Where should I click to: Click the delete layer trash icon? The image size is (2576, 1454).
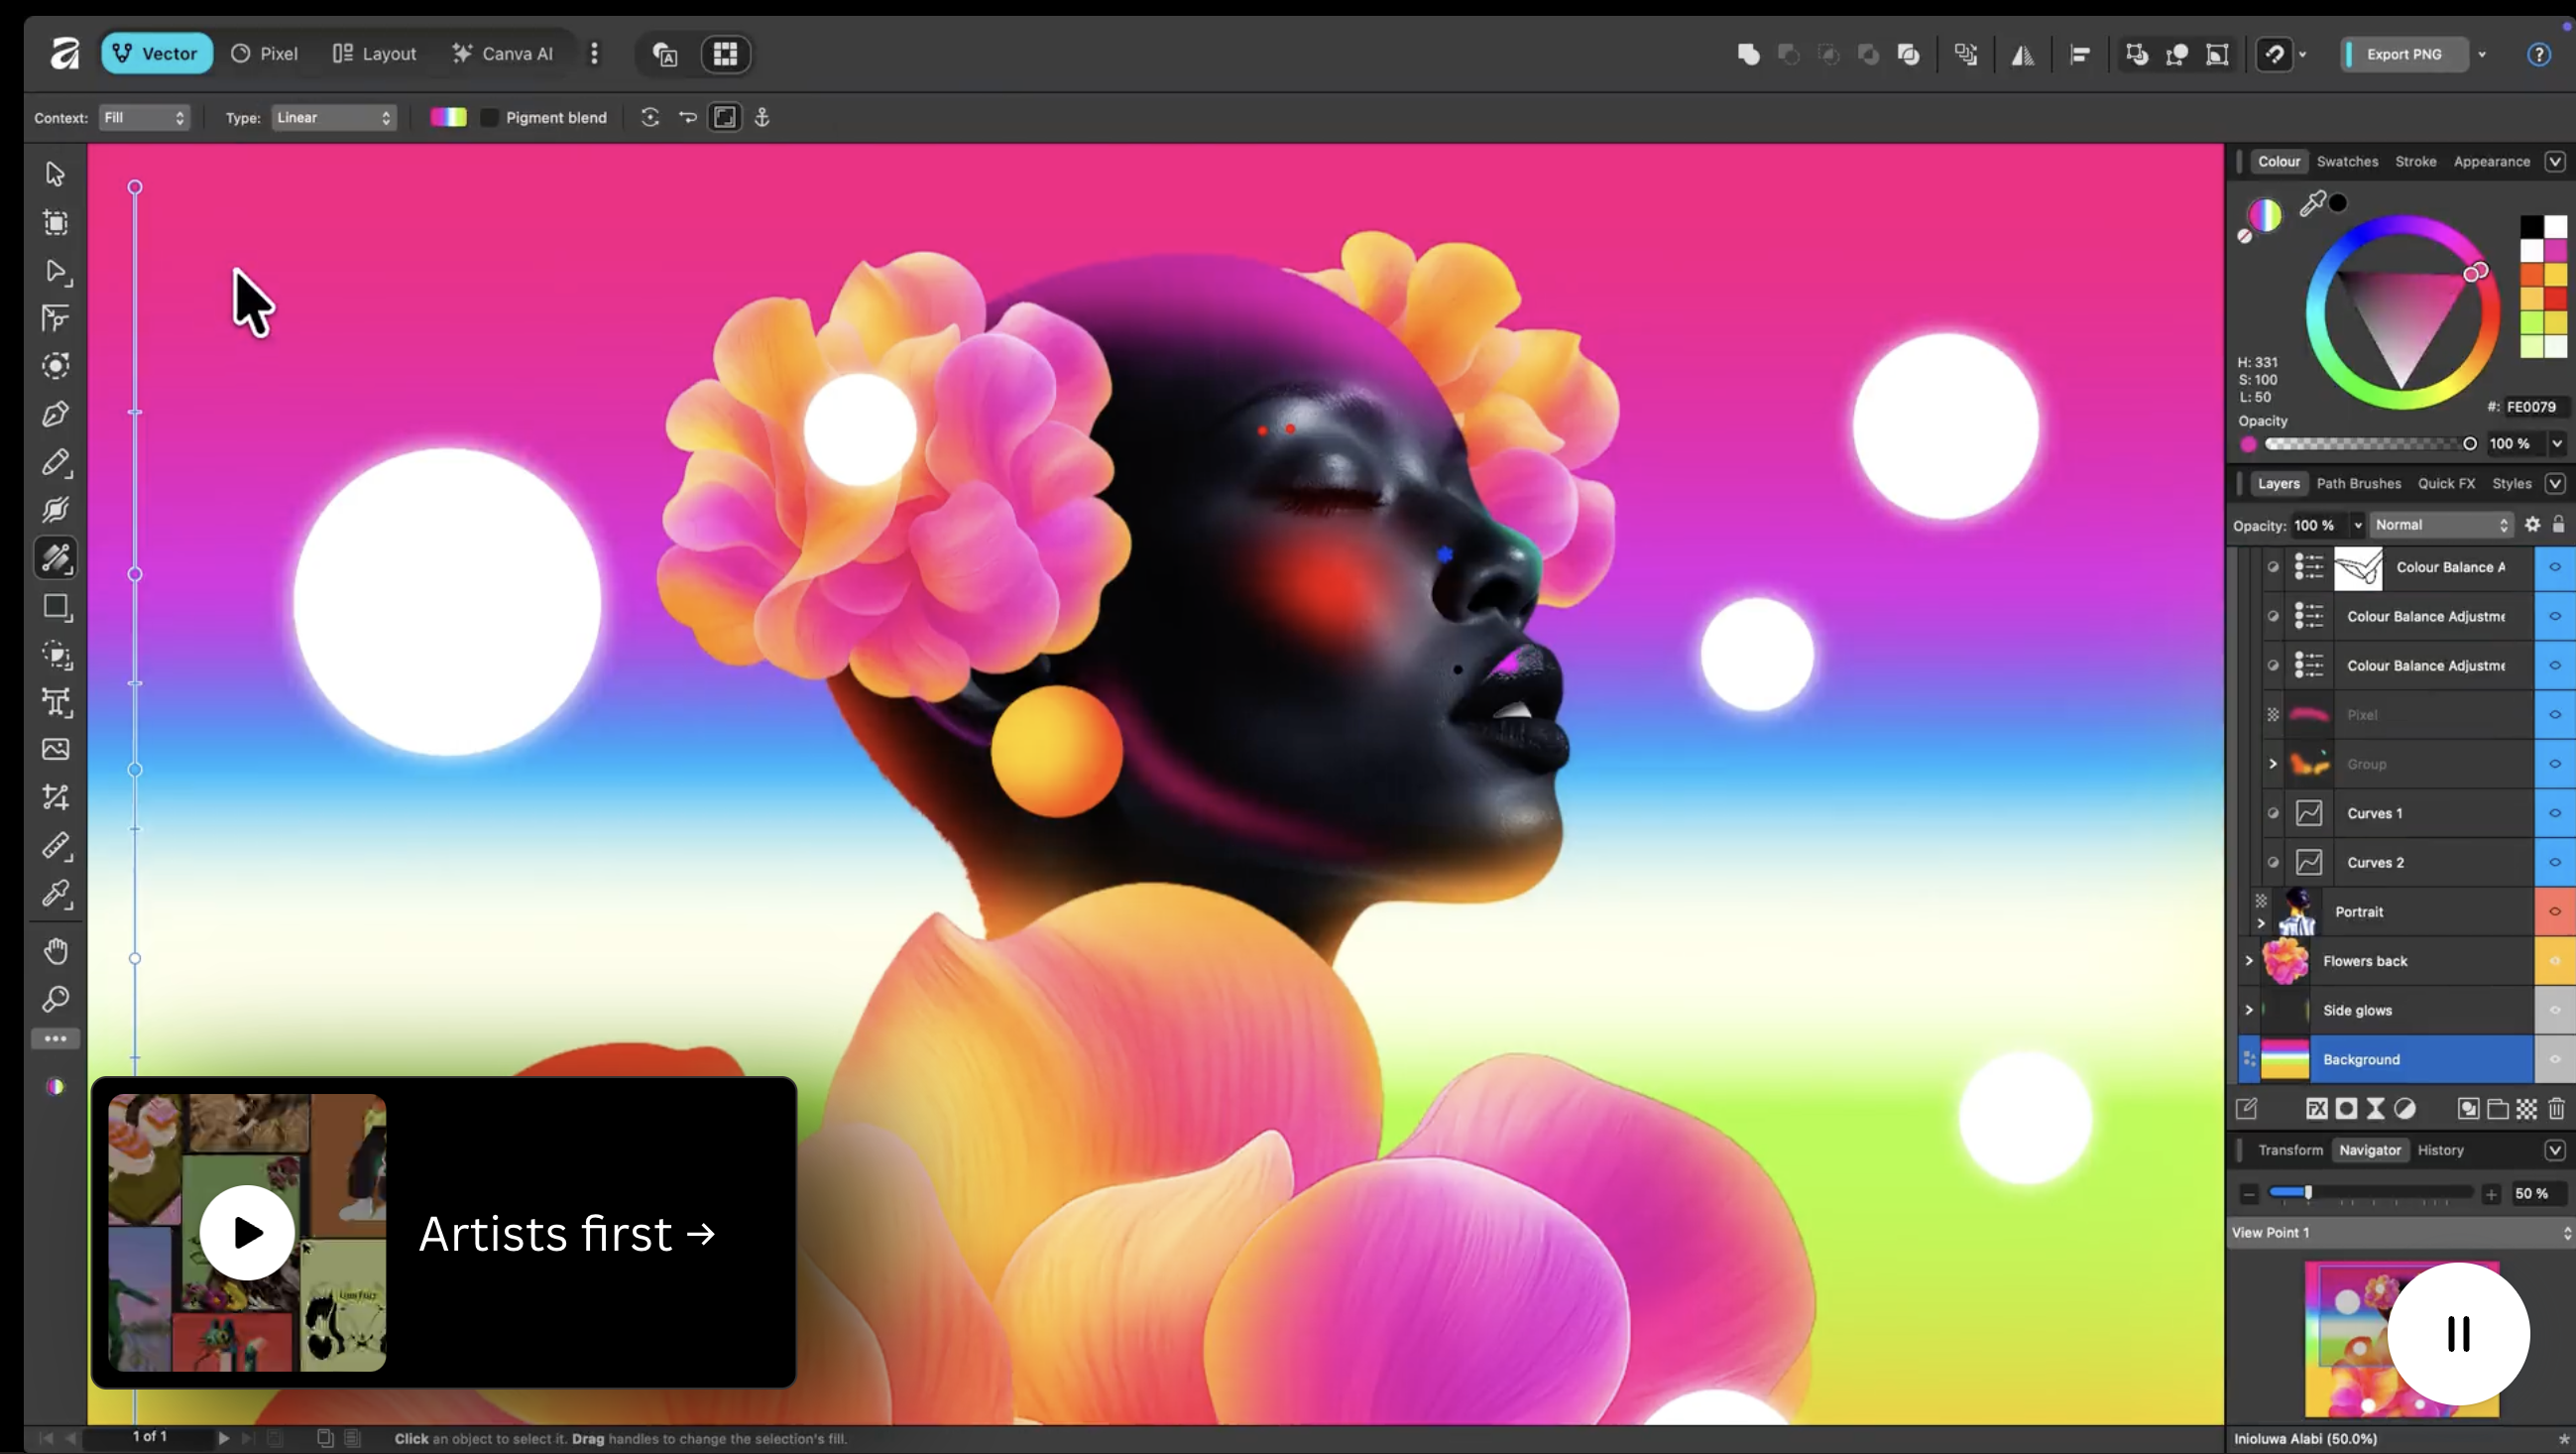point(2556,1108)
